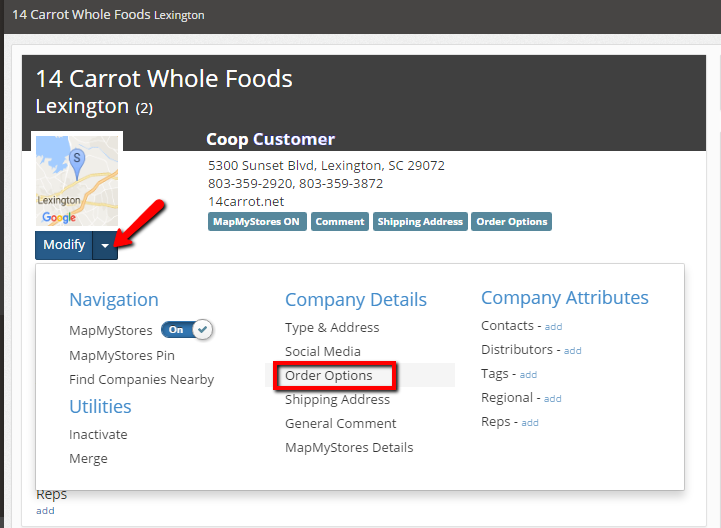Inactivate this company under Utilities
This screenshot has width=721, height=528.
pyautogui.click(x=98, y=435)
